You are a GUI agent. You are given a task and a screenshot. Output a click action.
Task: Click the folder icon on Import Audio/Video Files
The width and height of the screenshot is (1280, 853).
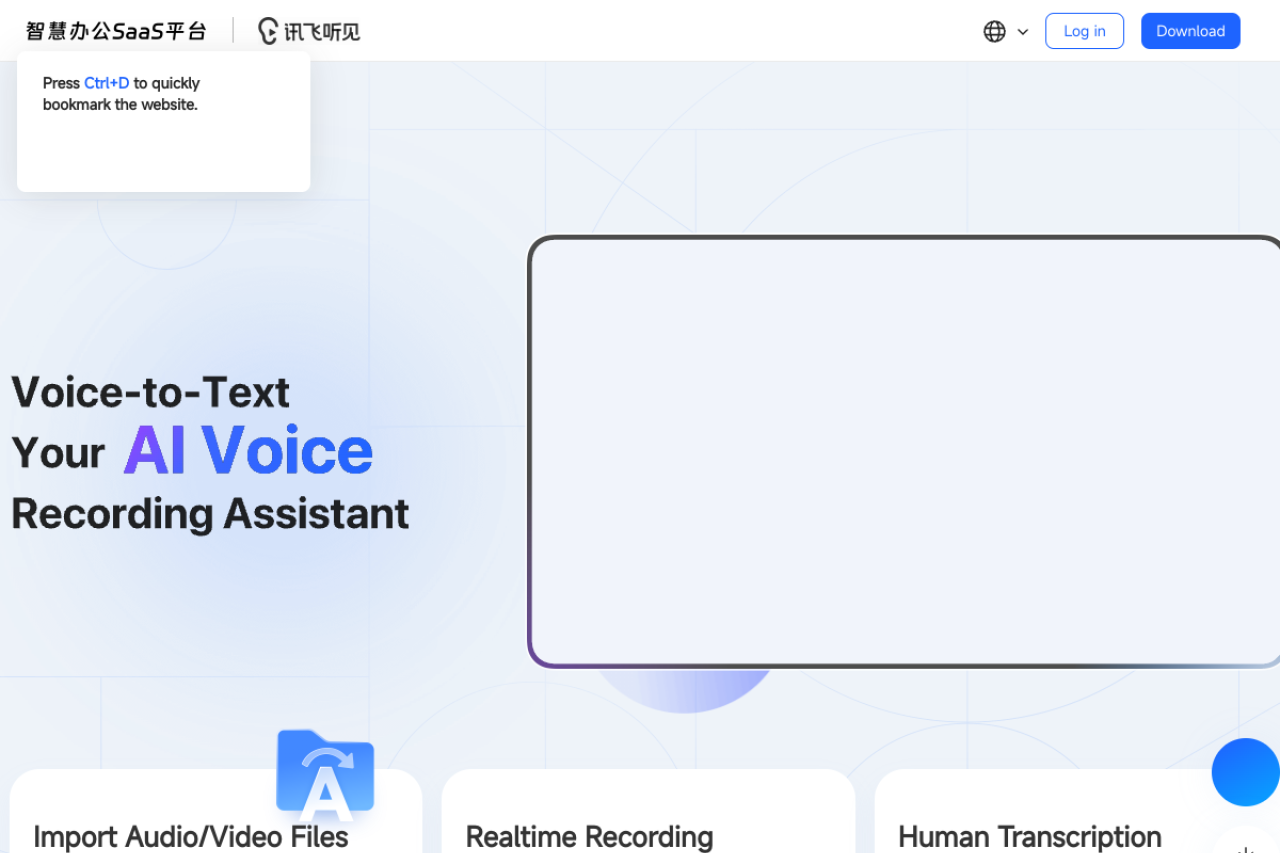(x=325, y=775)
